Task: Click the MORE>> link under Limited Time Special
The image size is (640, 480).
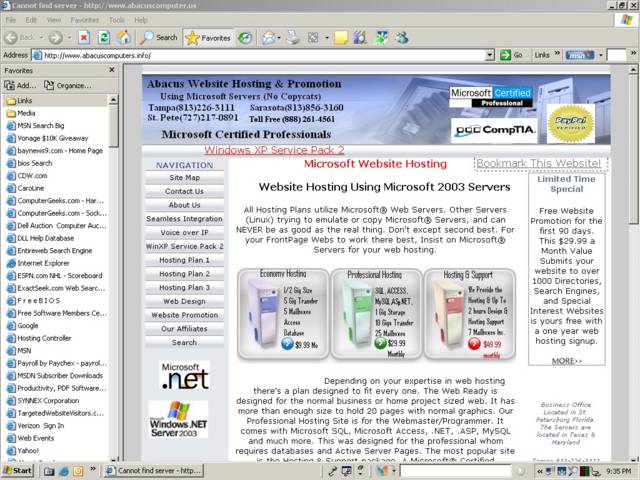Action: (x=567, y=361)
